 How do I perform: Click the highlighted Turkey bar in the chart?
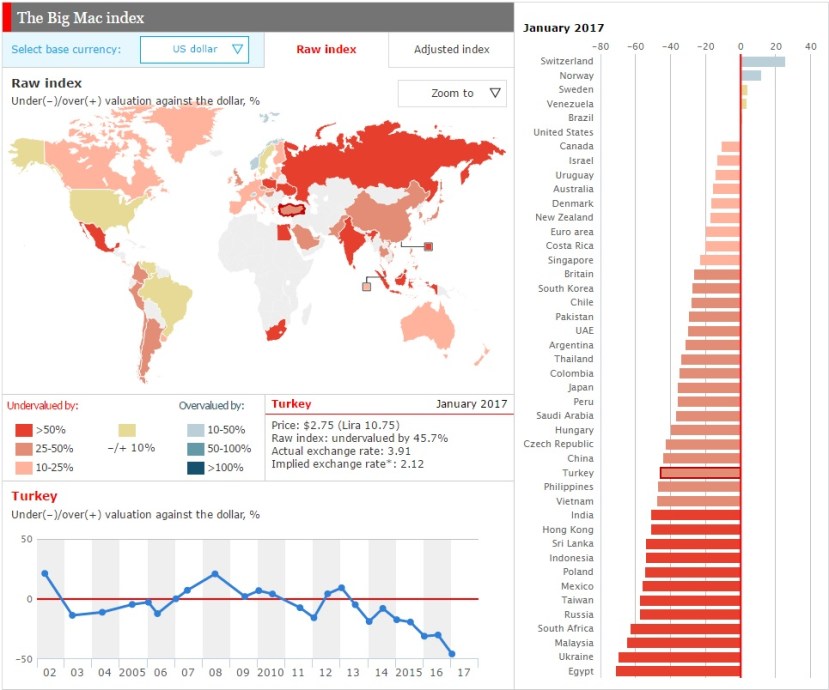[700, 473]
